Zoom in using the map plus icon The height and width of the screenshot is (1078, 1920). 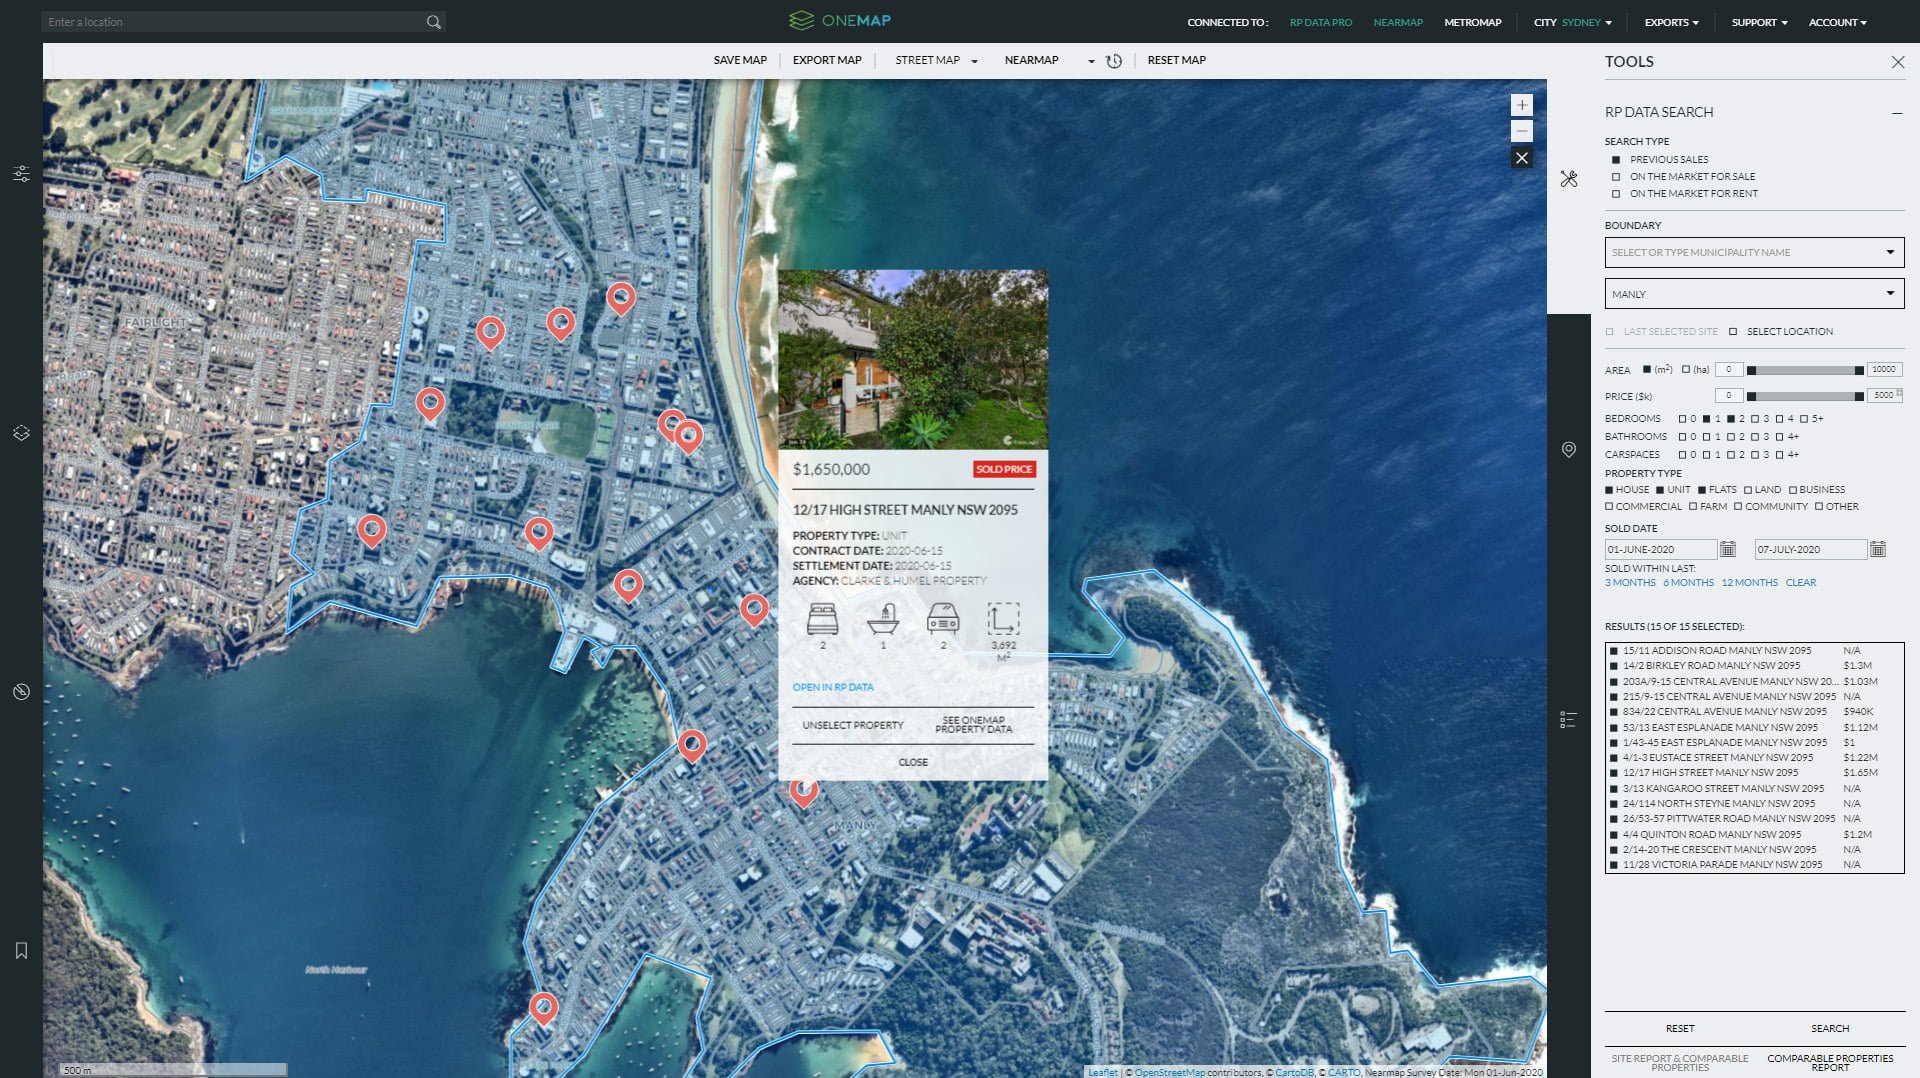[x=1521, y=104]
